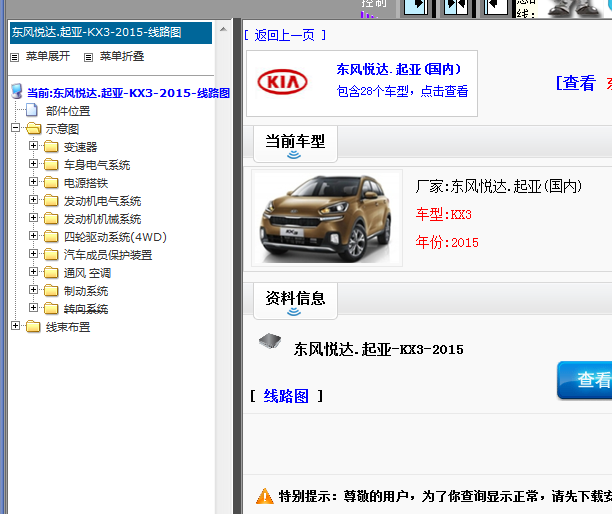
Task: Click the gray chip icon beside 东风悦达.起亚-KX3-2015
Action: [270, 341]
